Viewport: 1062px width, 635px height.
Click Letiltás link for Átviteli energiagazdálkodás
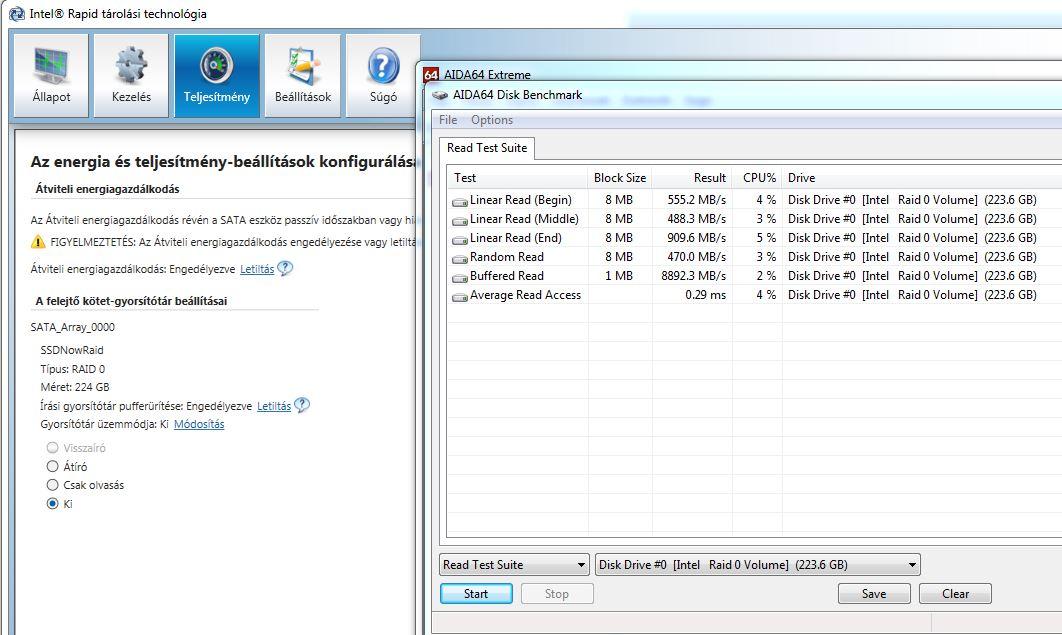[257, 269]
